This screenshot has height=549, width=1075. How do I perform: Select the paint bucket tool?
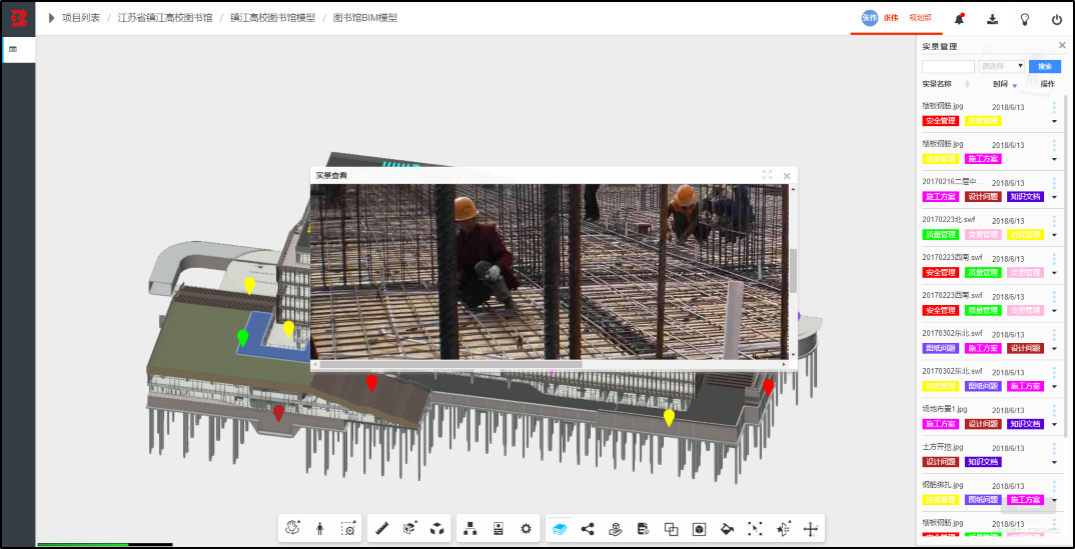727,528
